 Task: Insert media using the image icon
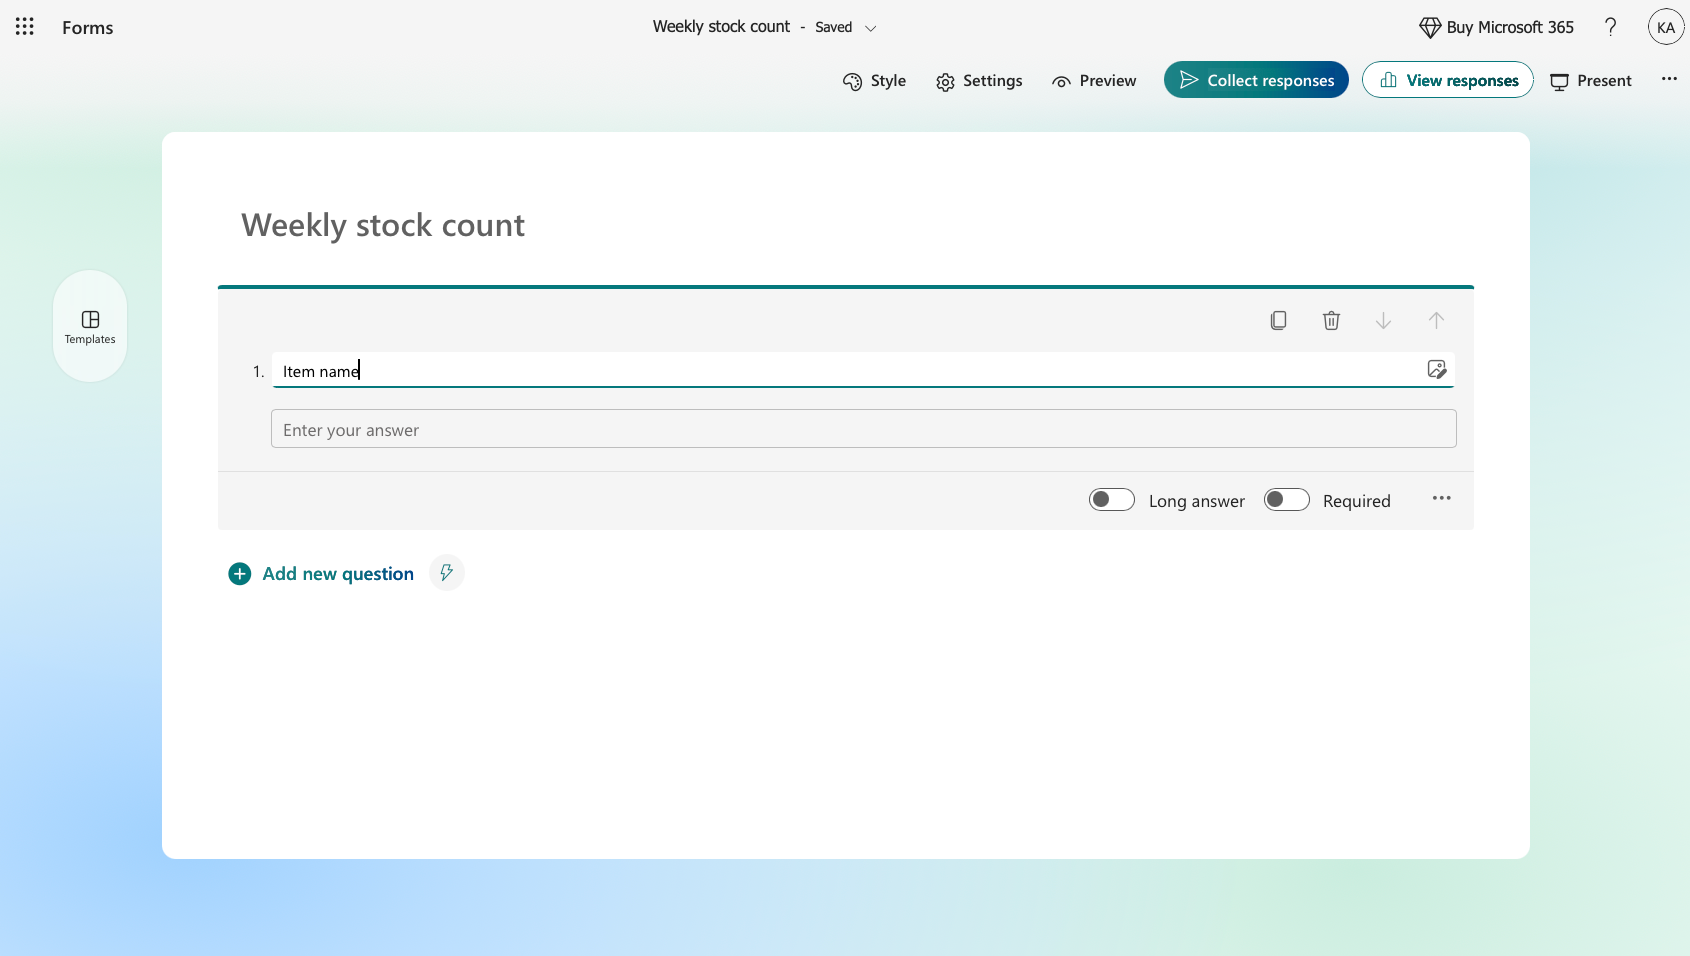point(1437,370)
